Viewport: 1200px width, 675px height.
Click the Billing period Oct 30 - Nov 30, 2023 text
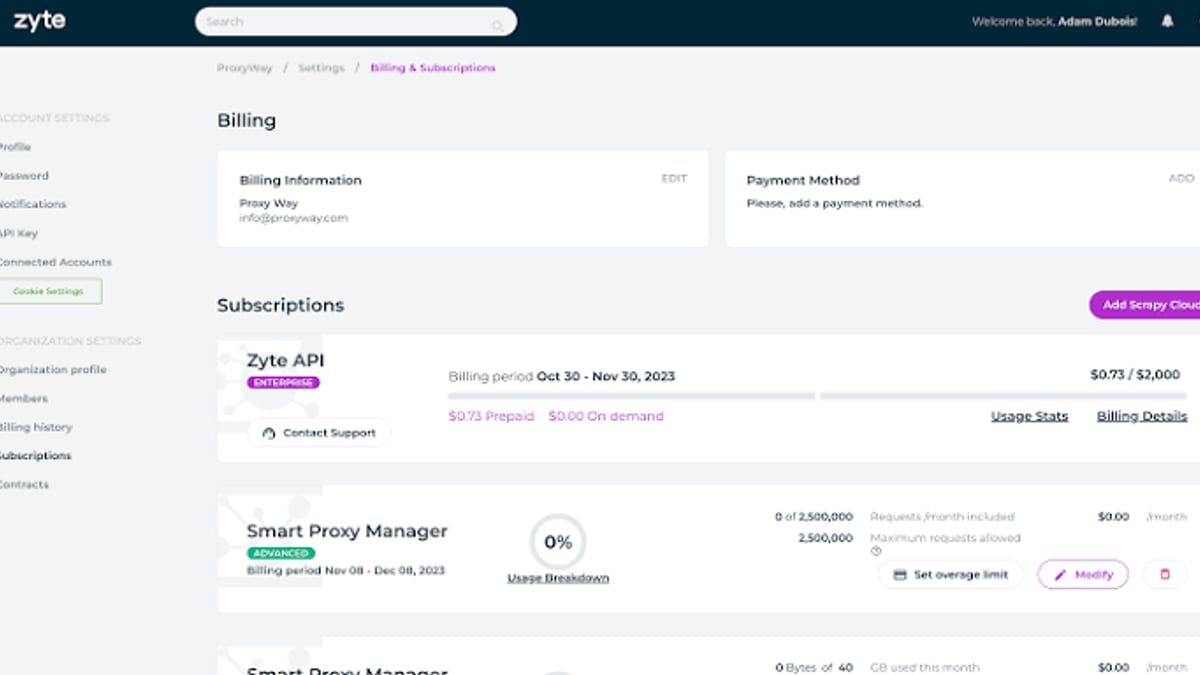(561, 377)
